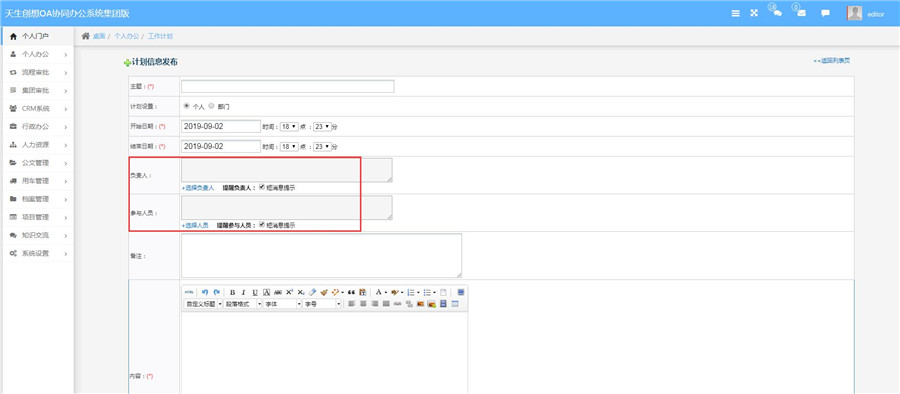Open the start time hour dropdown

pos(289,126)
